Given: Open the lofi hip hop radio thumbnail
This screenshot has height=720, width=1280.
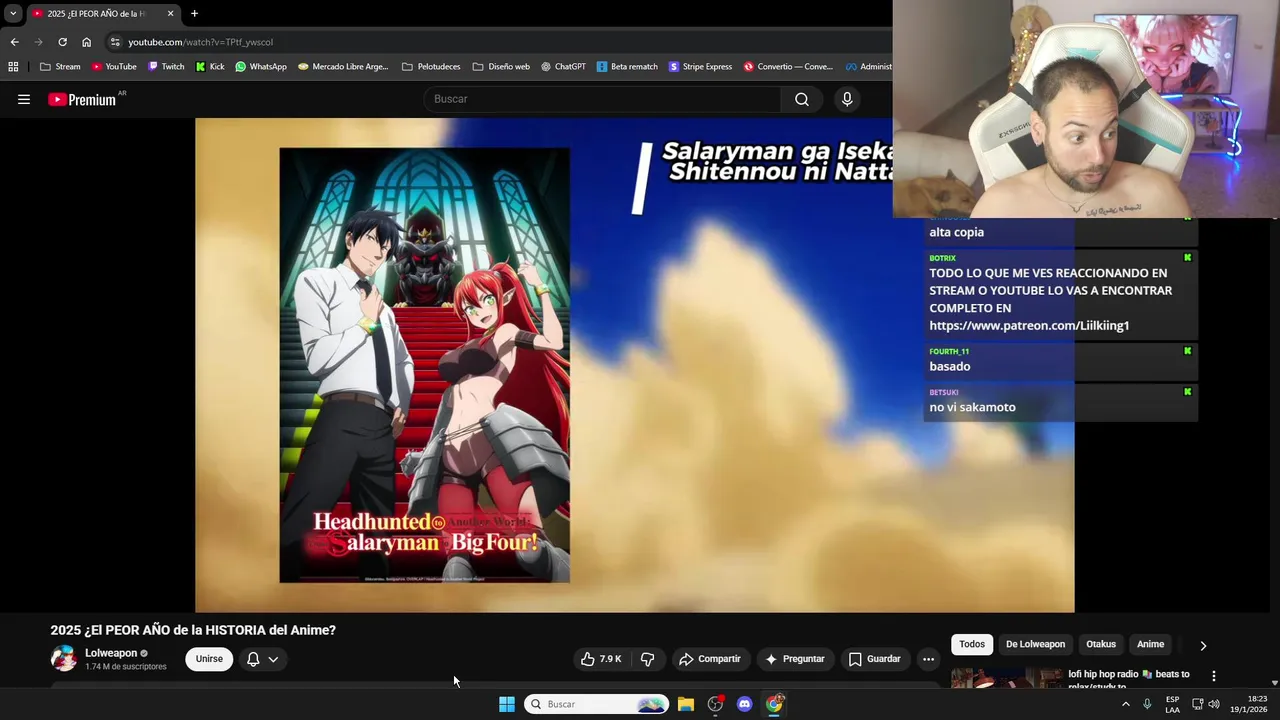Looking at the screenshot, I should point(1006,678).
